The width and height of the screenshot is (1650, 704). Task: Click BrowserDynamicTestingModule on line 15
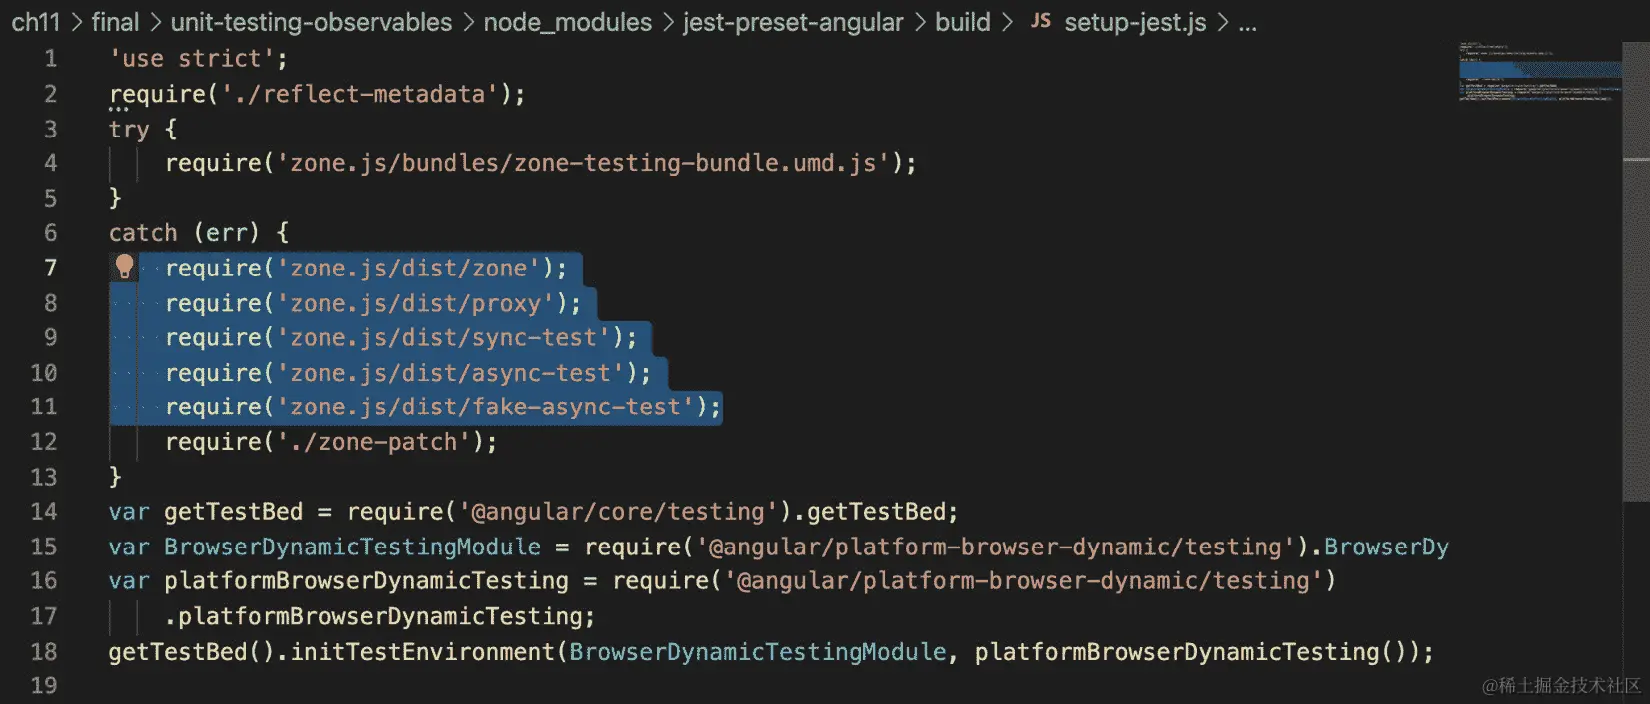[x=352, y=547]
